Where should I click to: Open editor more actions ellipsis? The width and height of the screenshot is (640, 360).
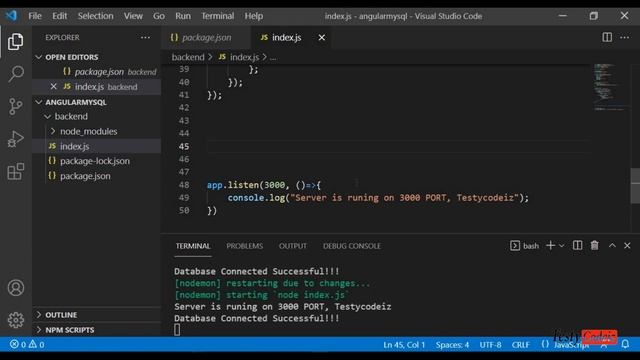tap(624, 37)
